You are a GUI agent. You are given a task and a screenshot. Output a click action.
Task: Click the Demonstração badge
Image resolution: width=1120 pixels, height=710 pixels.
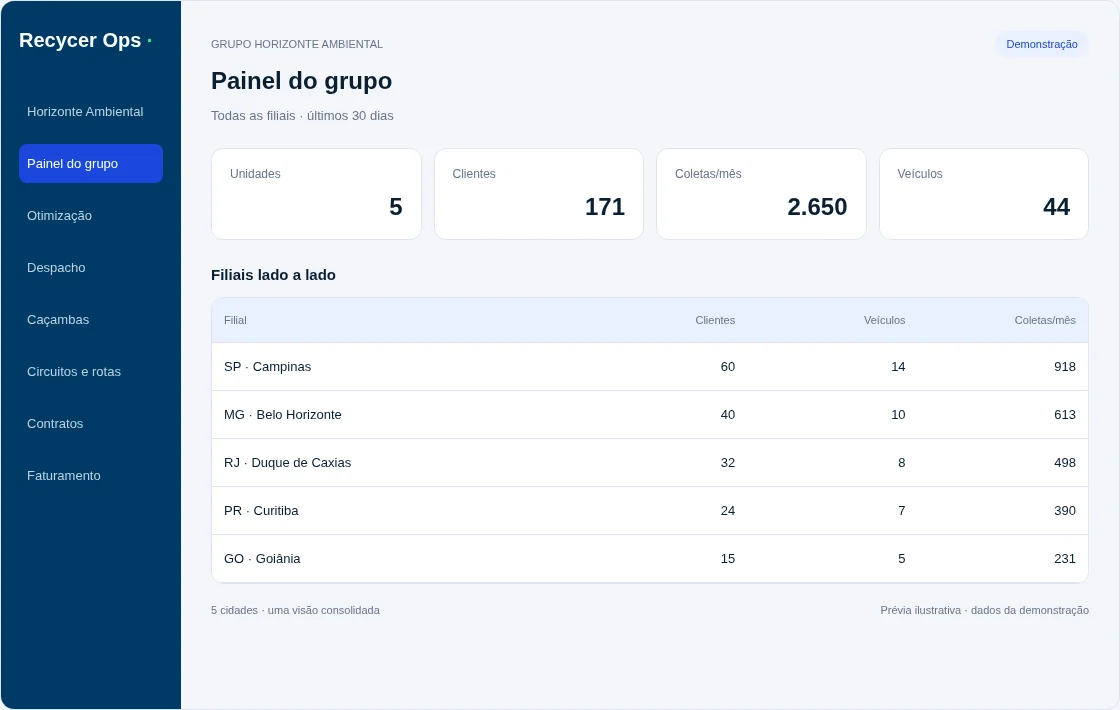[x=1041, y=44]
